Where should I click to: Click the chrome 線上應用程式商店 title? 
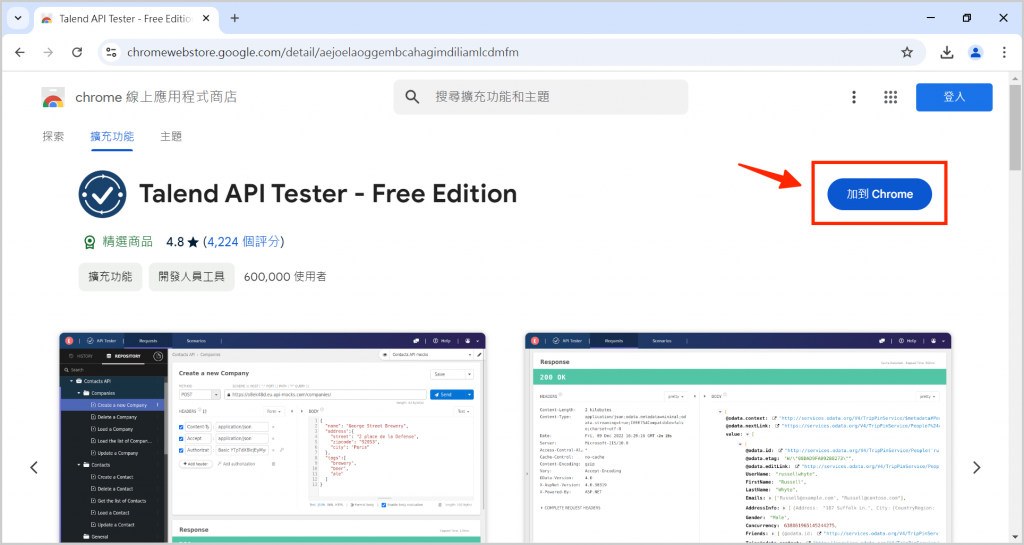point(156,97)
